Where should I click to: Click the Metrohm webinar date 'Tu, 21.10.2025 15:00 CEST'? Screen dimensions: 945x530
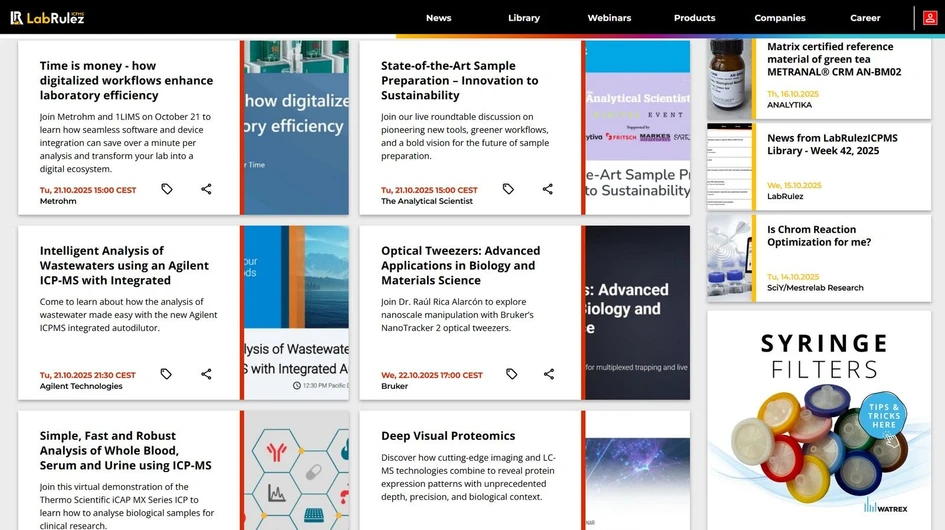coord(88,190)
